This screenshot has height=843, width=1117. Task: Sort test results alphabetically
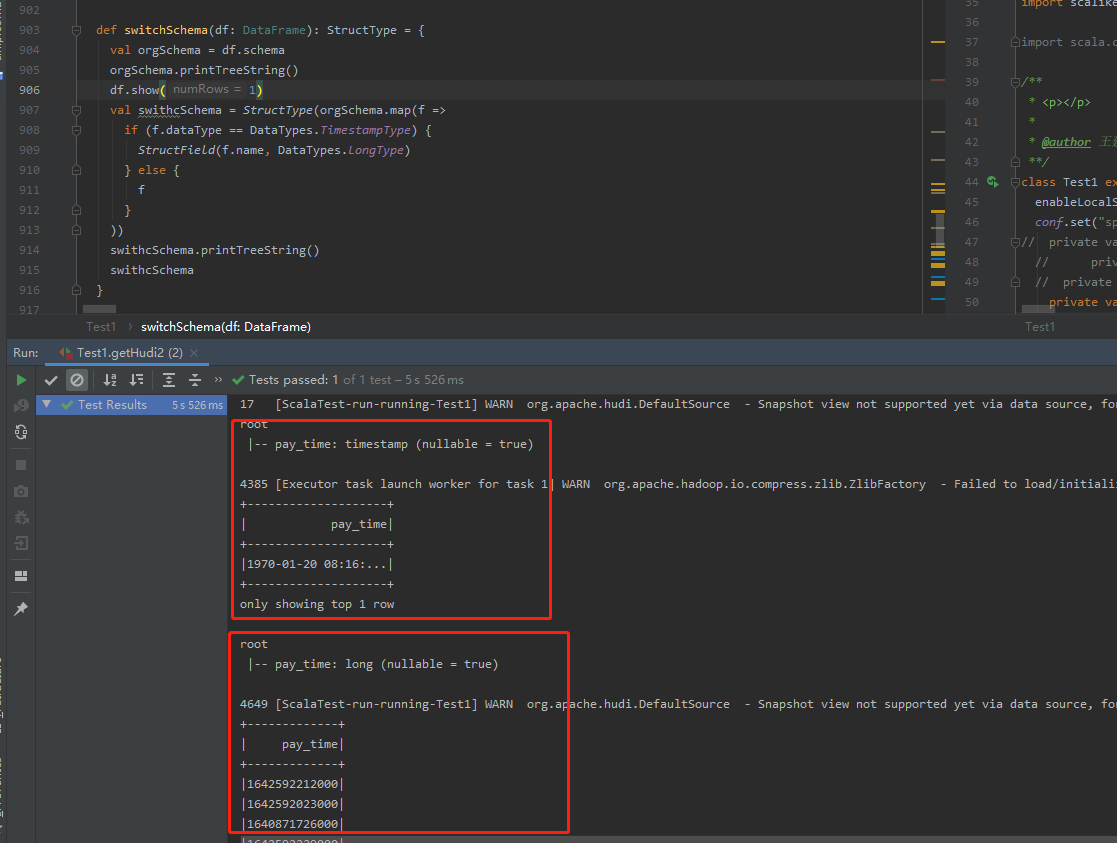(110, 380)
